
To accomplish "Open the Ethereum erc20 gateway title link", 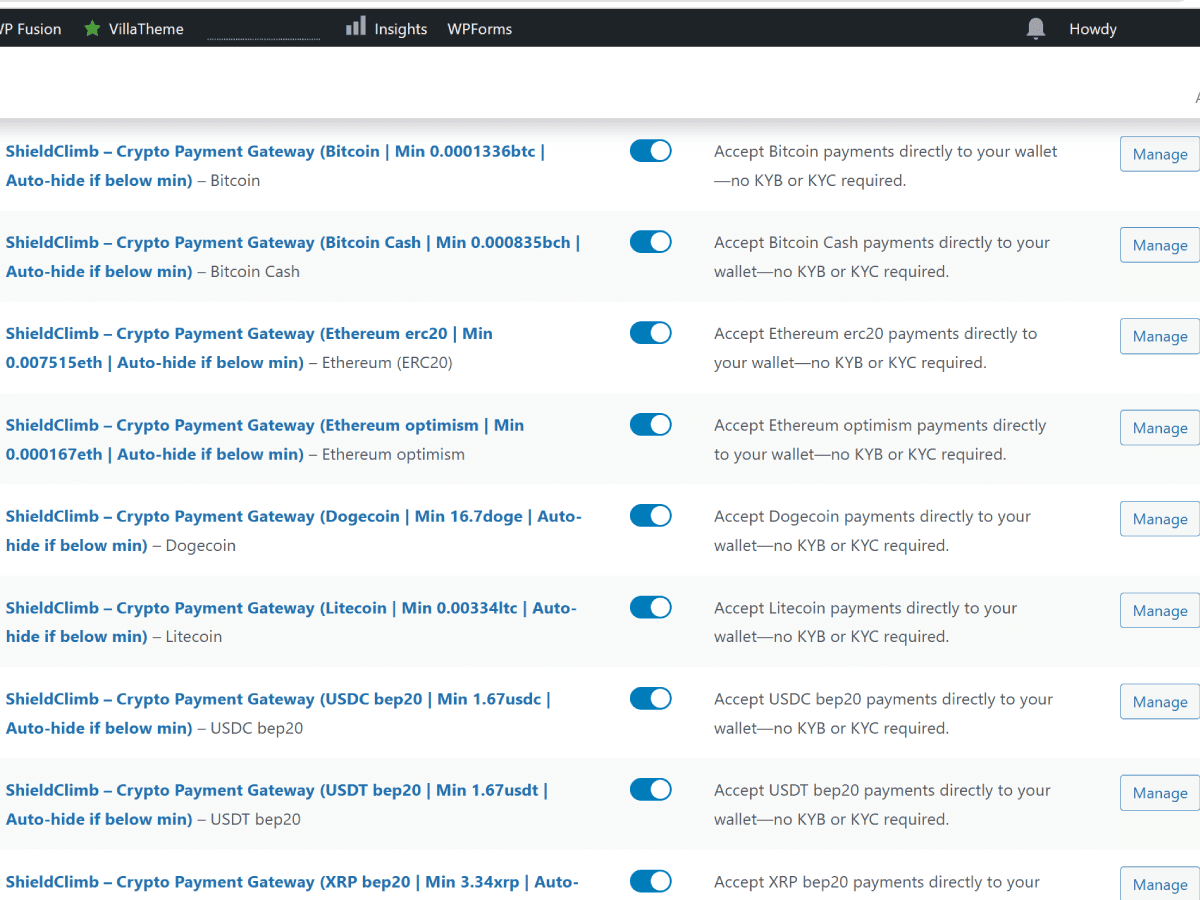I will pos(250,348).
